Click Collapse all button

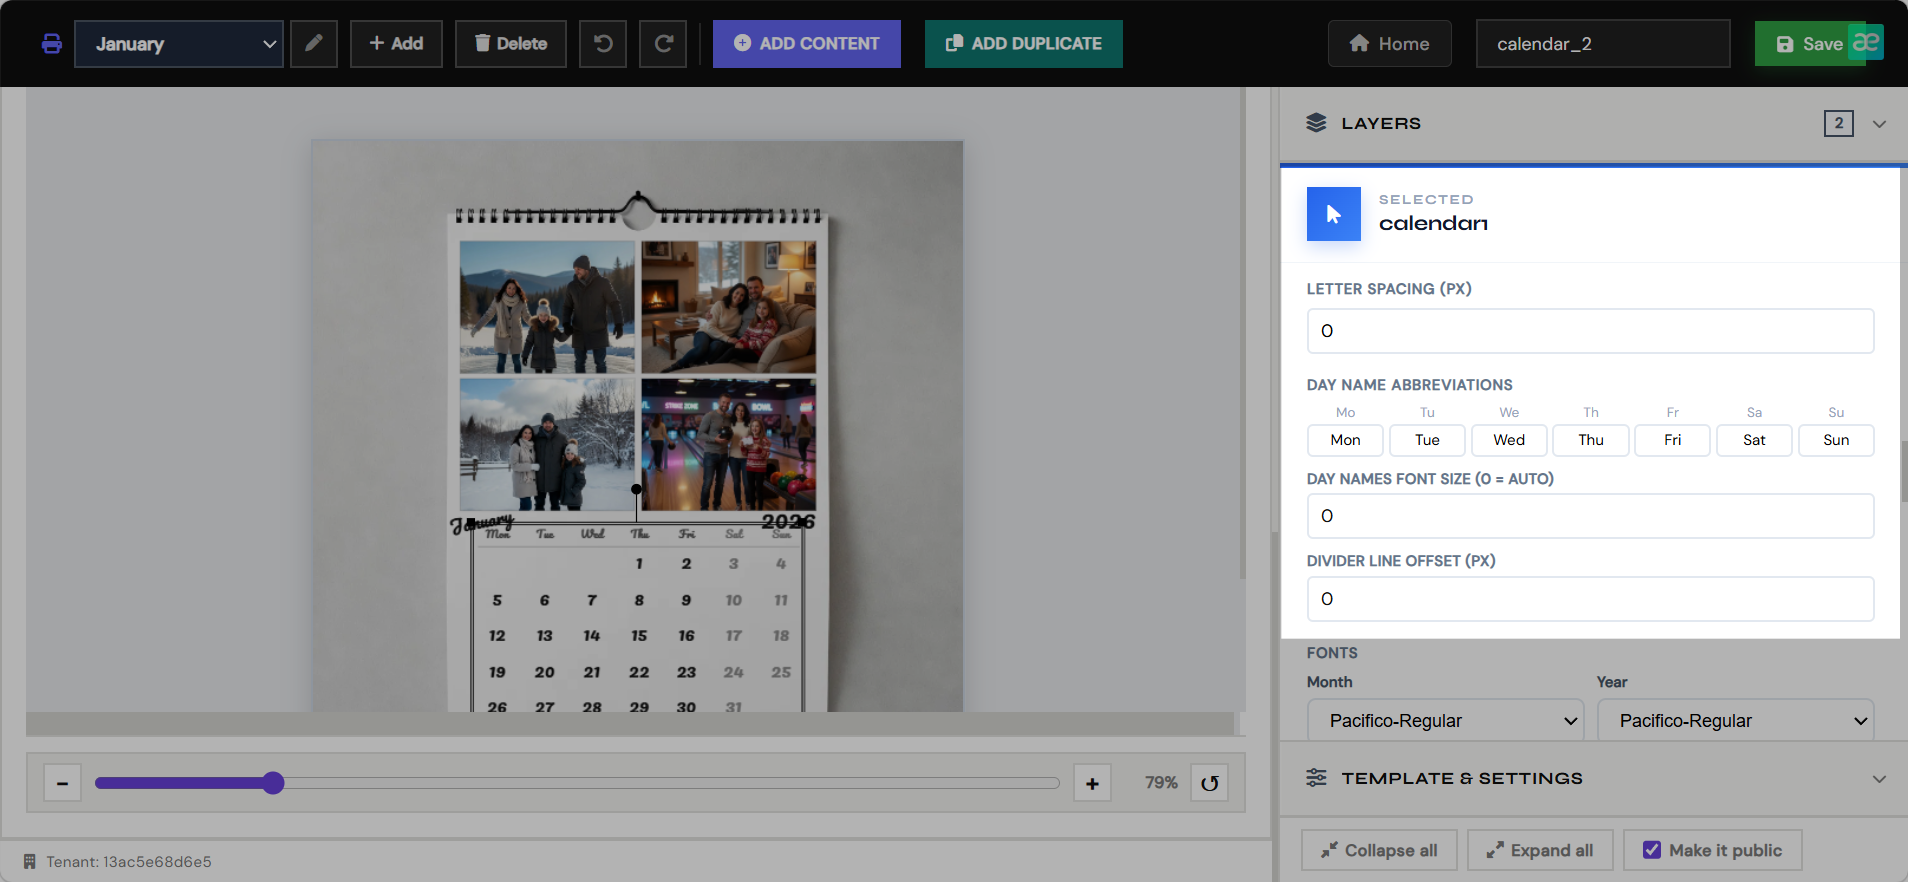click(1379, 850)
